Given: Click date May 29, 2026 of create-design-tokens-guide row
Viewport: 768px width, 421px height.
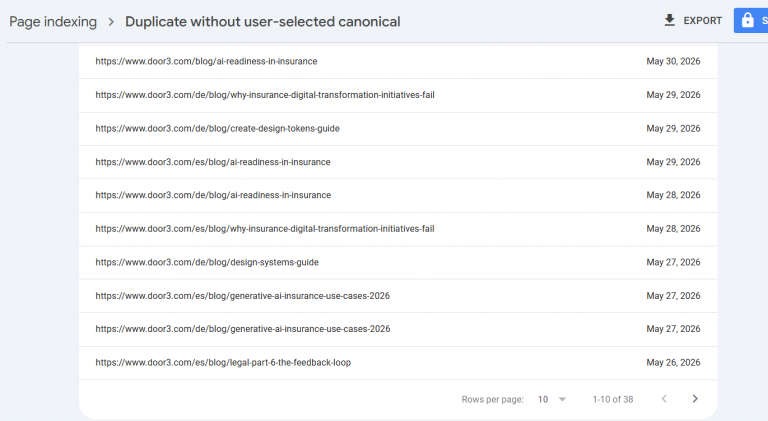Looking at the screenshot, I should 673,128.
